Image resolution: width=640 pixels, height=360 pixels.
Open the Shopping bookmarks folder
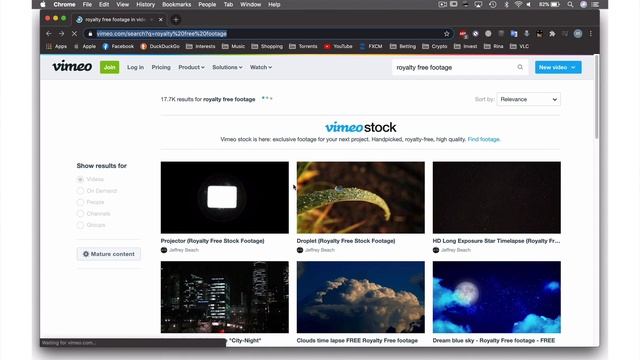click(267, 47)
